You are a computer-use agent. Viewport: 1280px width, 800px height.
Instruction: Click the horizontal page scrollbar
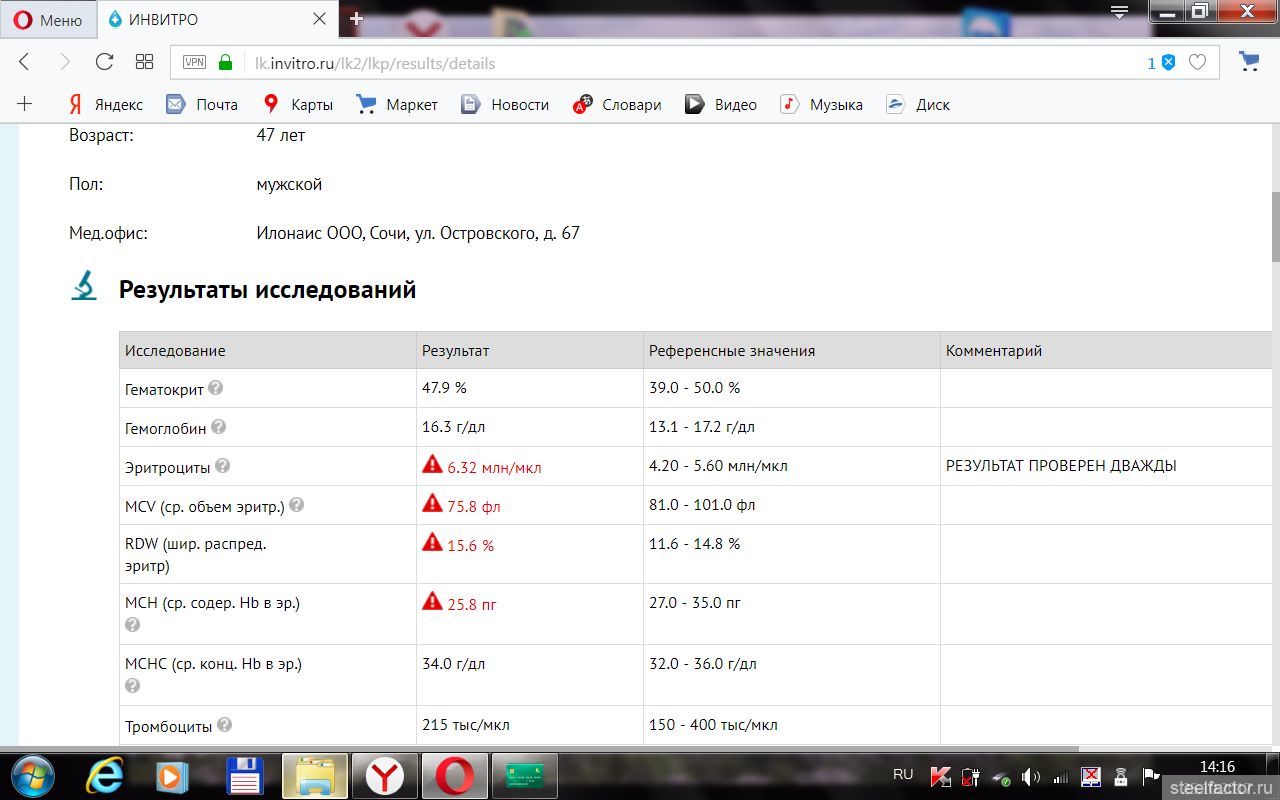[x=540, y=748]
